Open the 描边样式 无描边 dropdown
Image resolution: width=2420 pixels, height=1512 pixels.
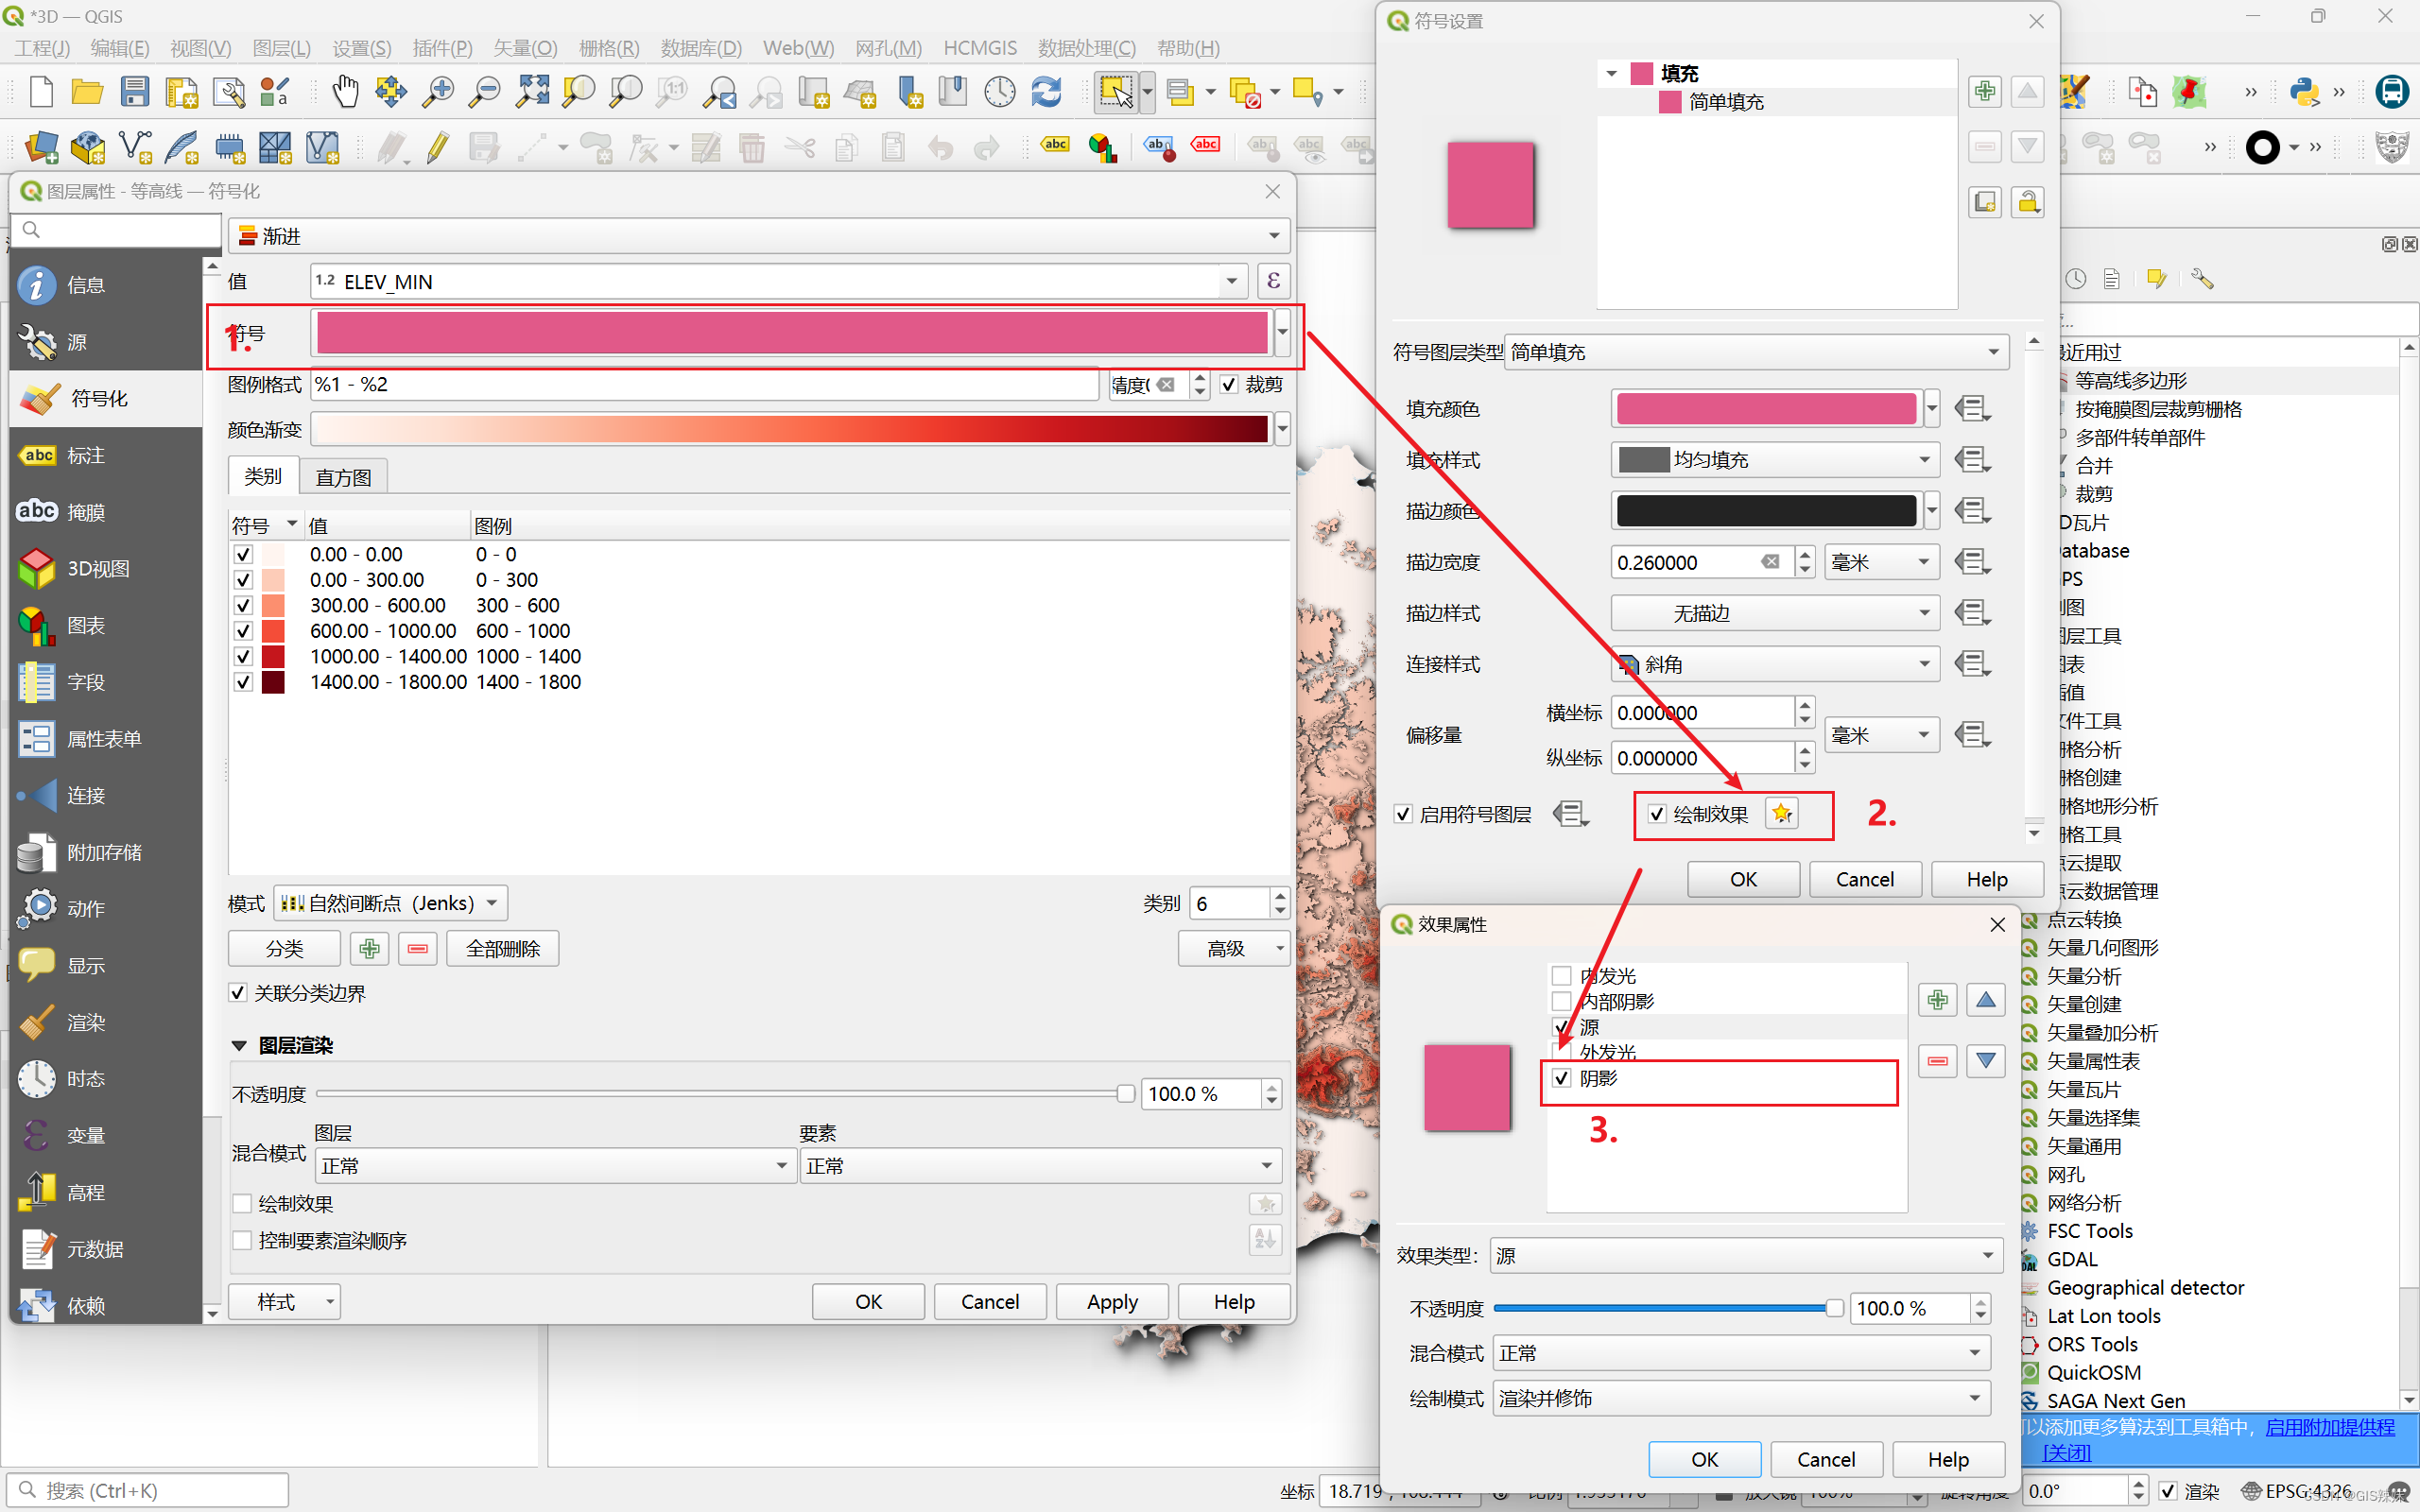click(1774, 613)
